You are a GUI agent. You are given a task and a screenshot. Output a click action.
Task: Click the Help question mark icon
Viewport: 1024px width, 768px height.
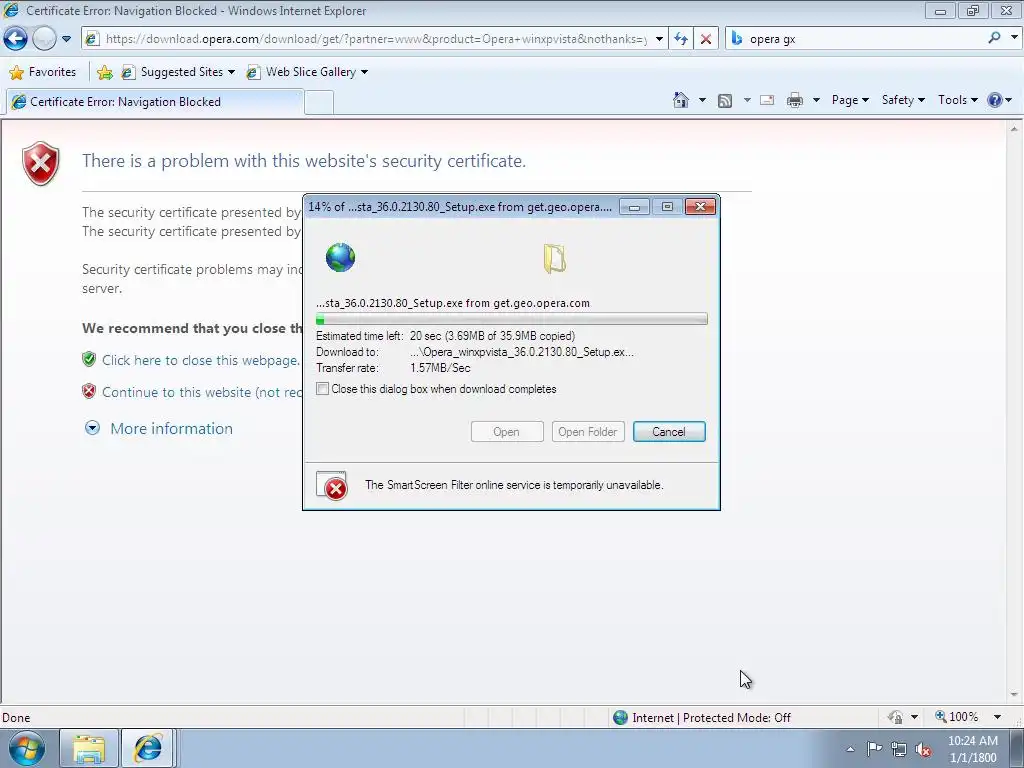995,100
